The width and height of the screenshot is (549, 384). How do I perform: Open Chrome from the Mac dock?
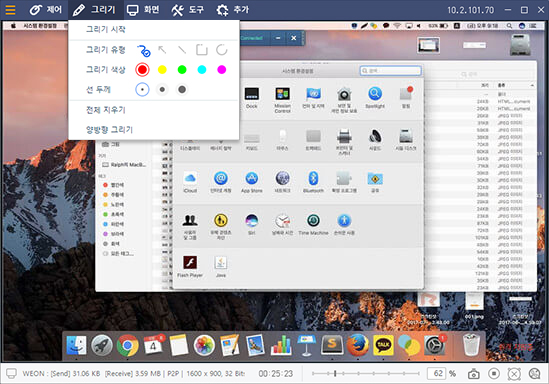pyautogui.click(x=127, y=345)
